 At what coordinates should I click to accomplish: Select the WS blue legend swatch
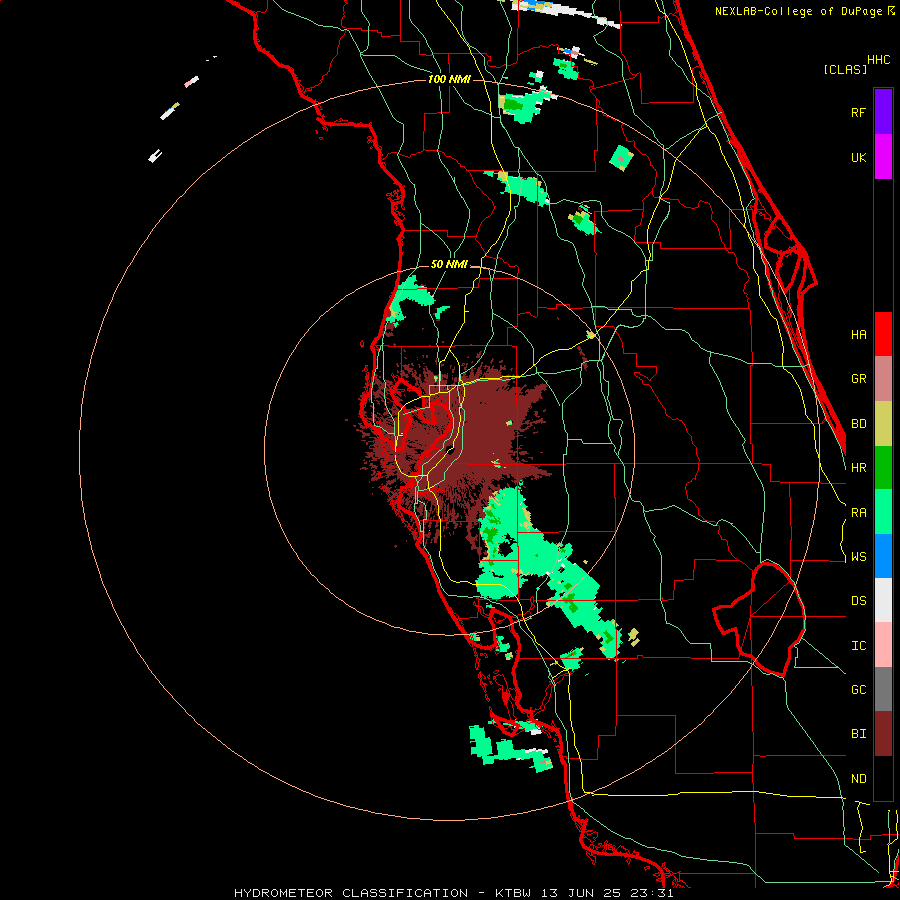tap(883, 556)
